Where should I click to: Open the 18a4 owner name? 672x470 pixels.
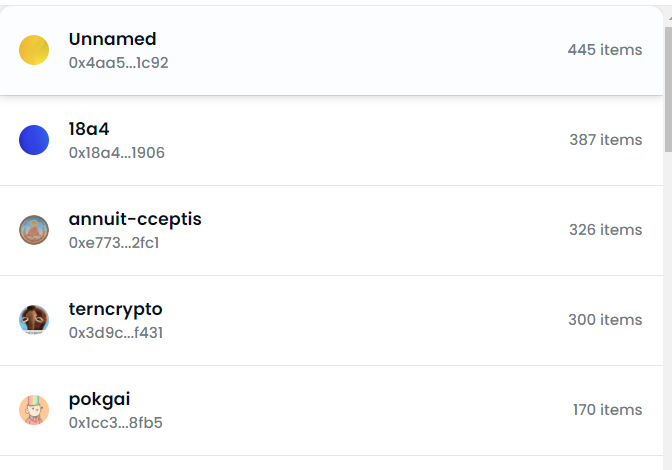89,129
